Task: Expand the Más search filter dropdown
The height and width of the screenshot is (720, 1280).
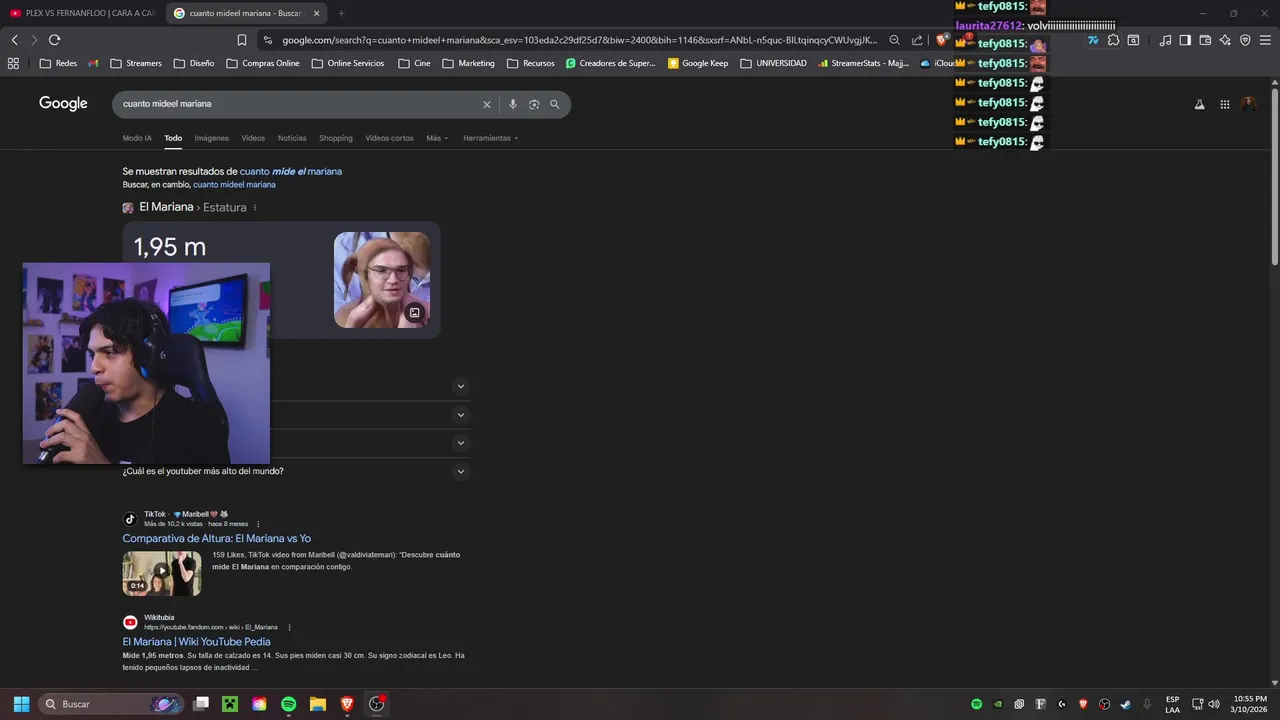Action: click(x=437, y=138)
